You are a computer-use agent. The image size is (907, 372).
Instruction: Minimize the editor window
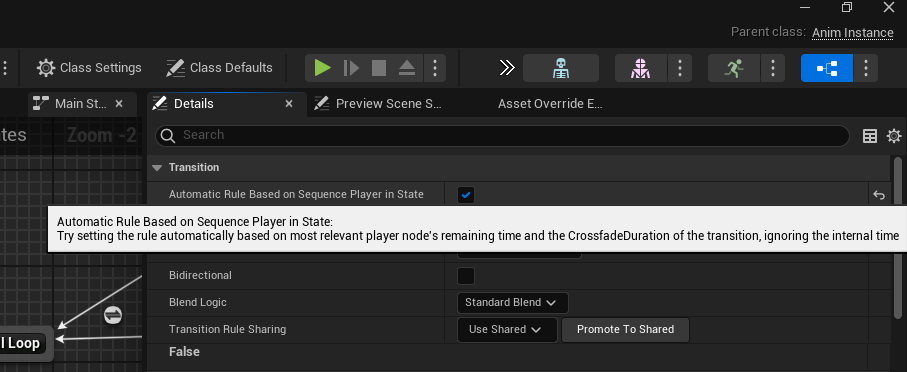pyautogui.click(x=805, y=7)
